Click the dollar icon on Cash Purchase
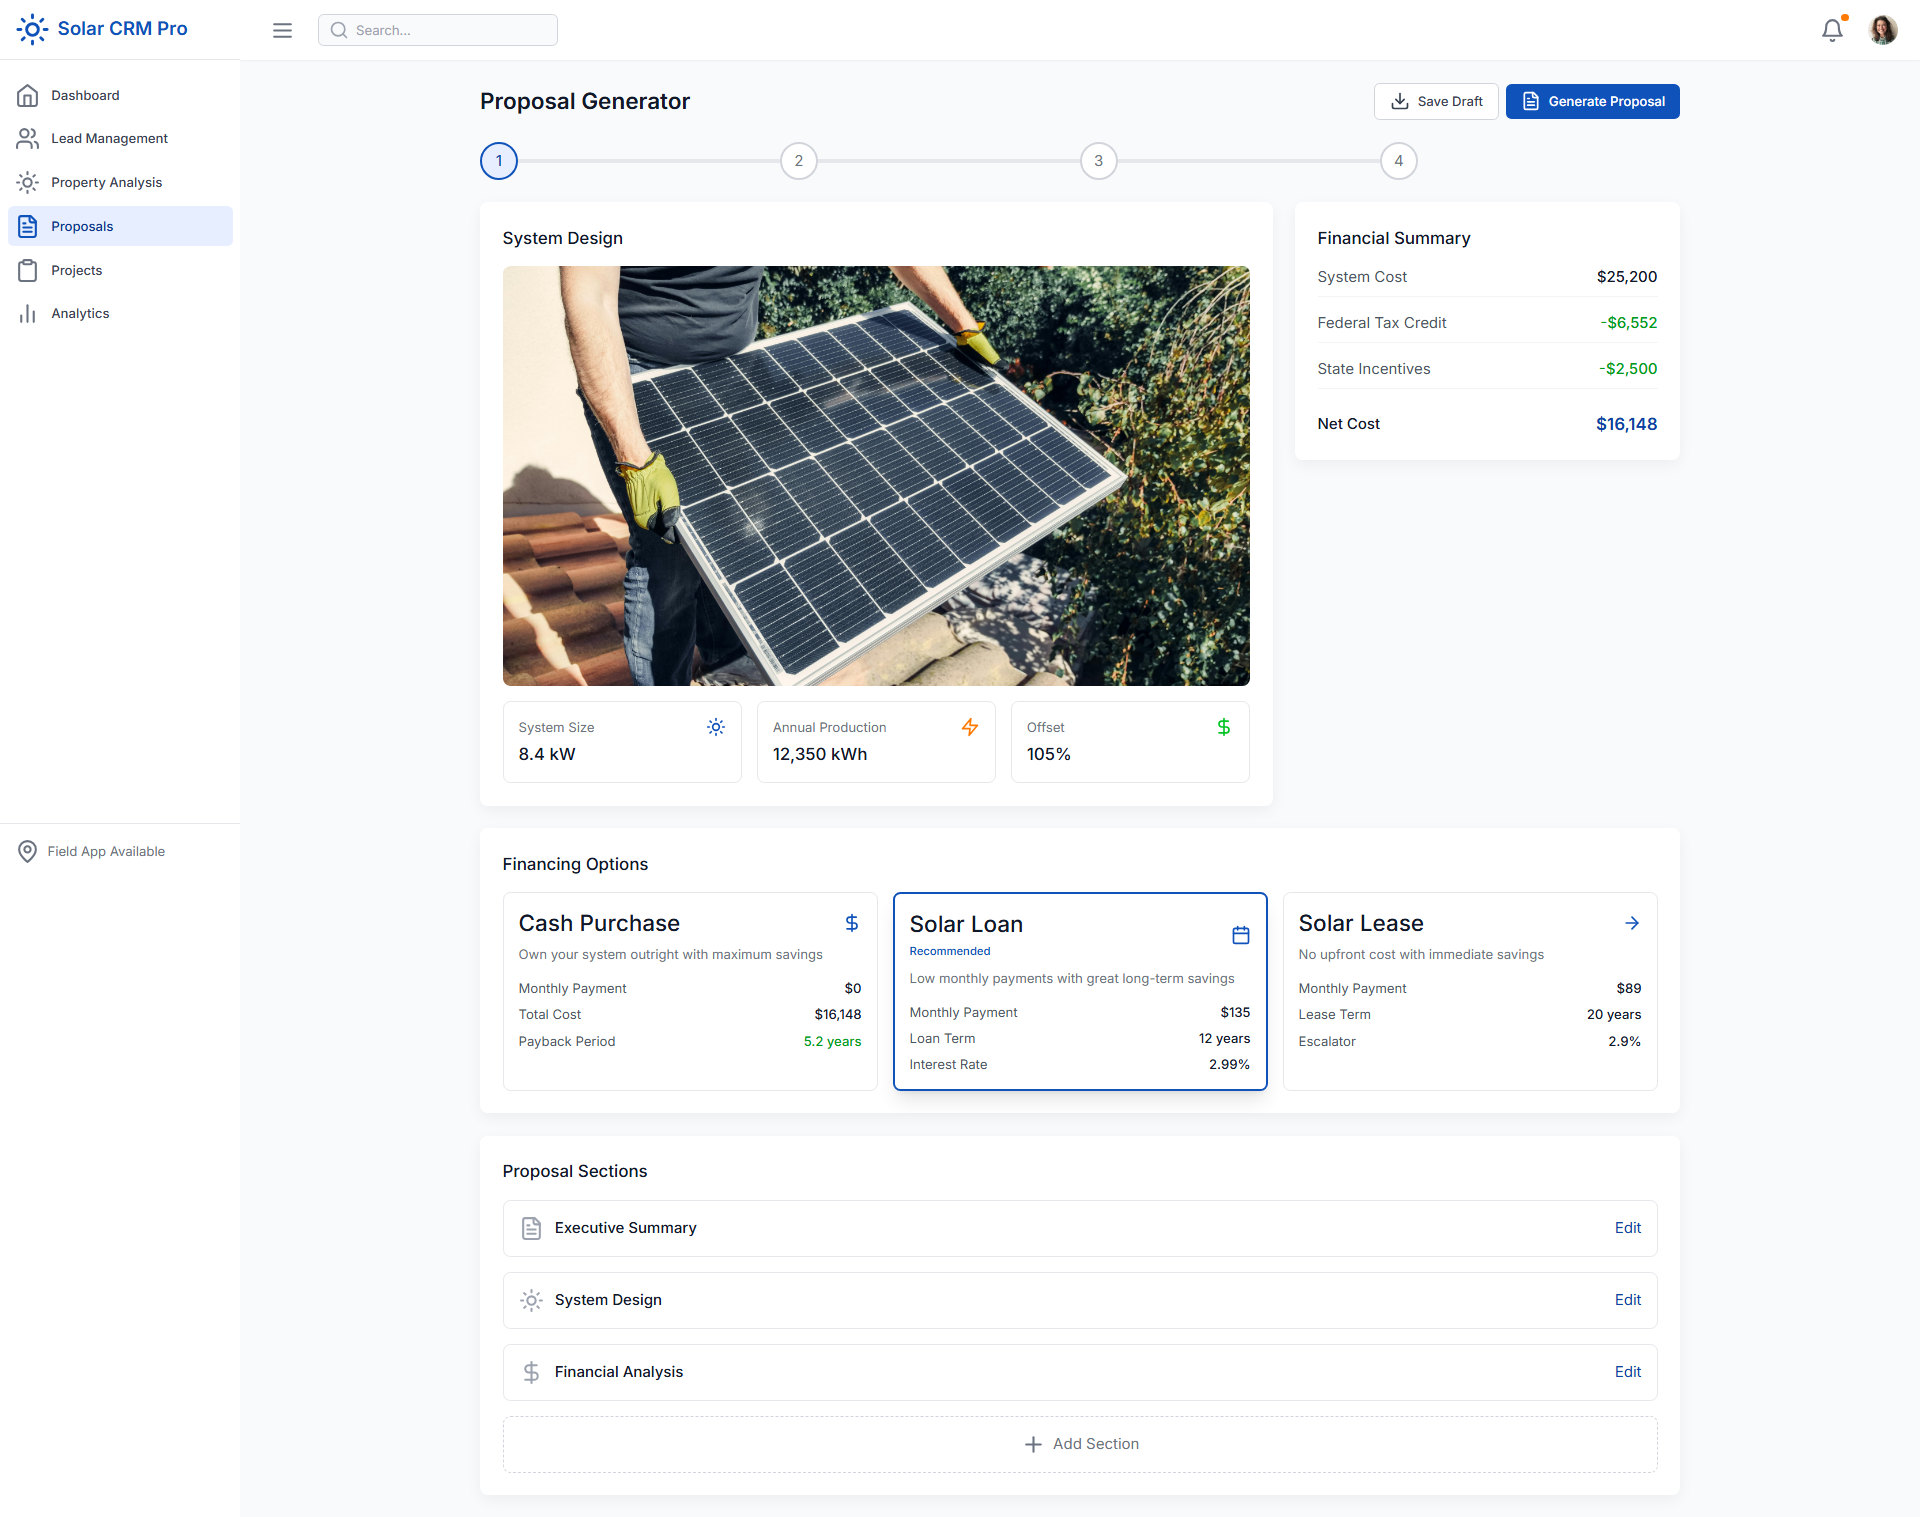Viewport: 1920px width, 1517px height. coord(851,923)
